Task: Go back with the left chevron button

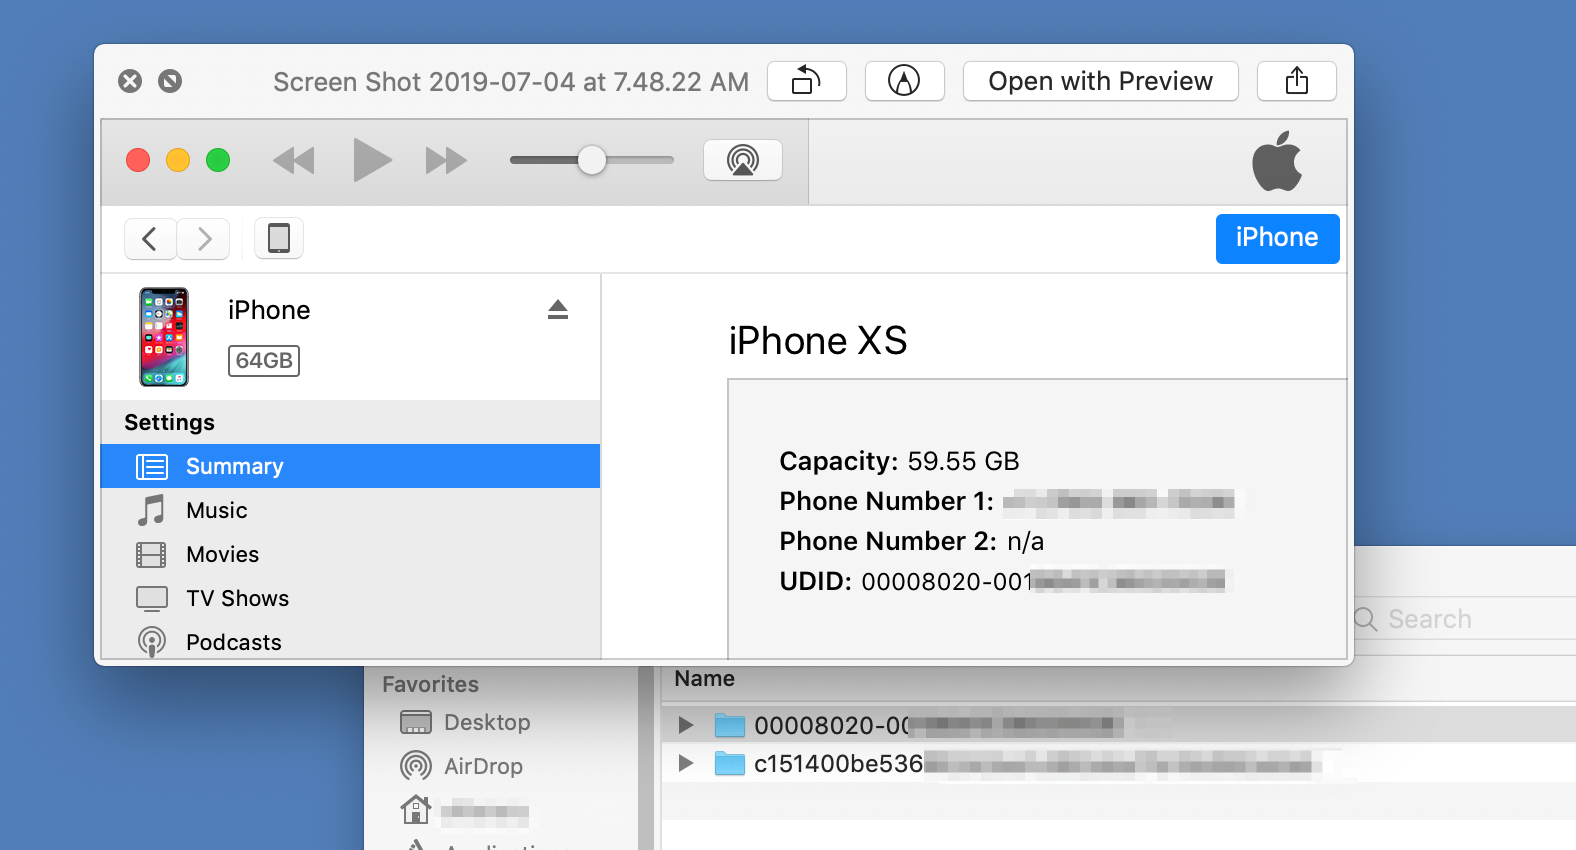Action: 150,239
